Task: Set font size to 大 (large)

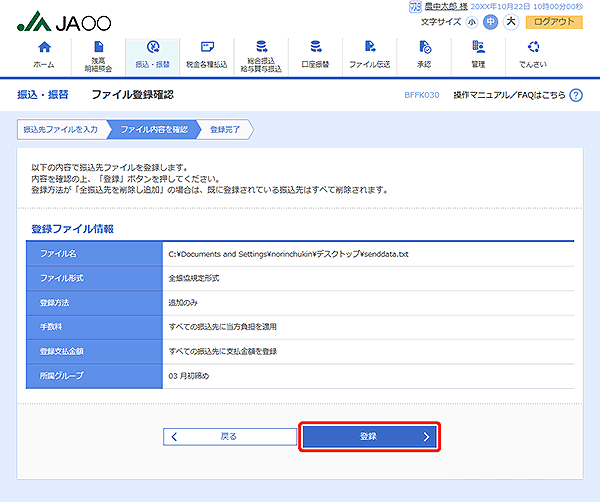Action: [510, 21]
